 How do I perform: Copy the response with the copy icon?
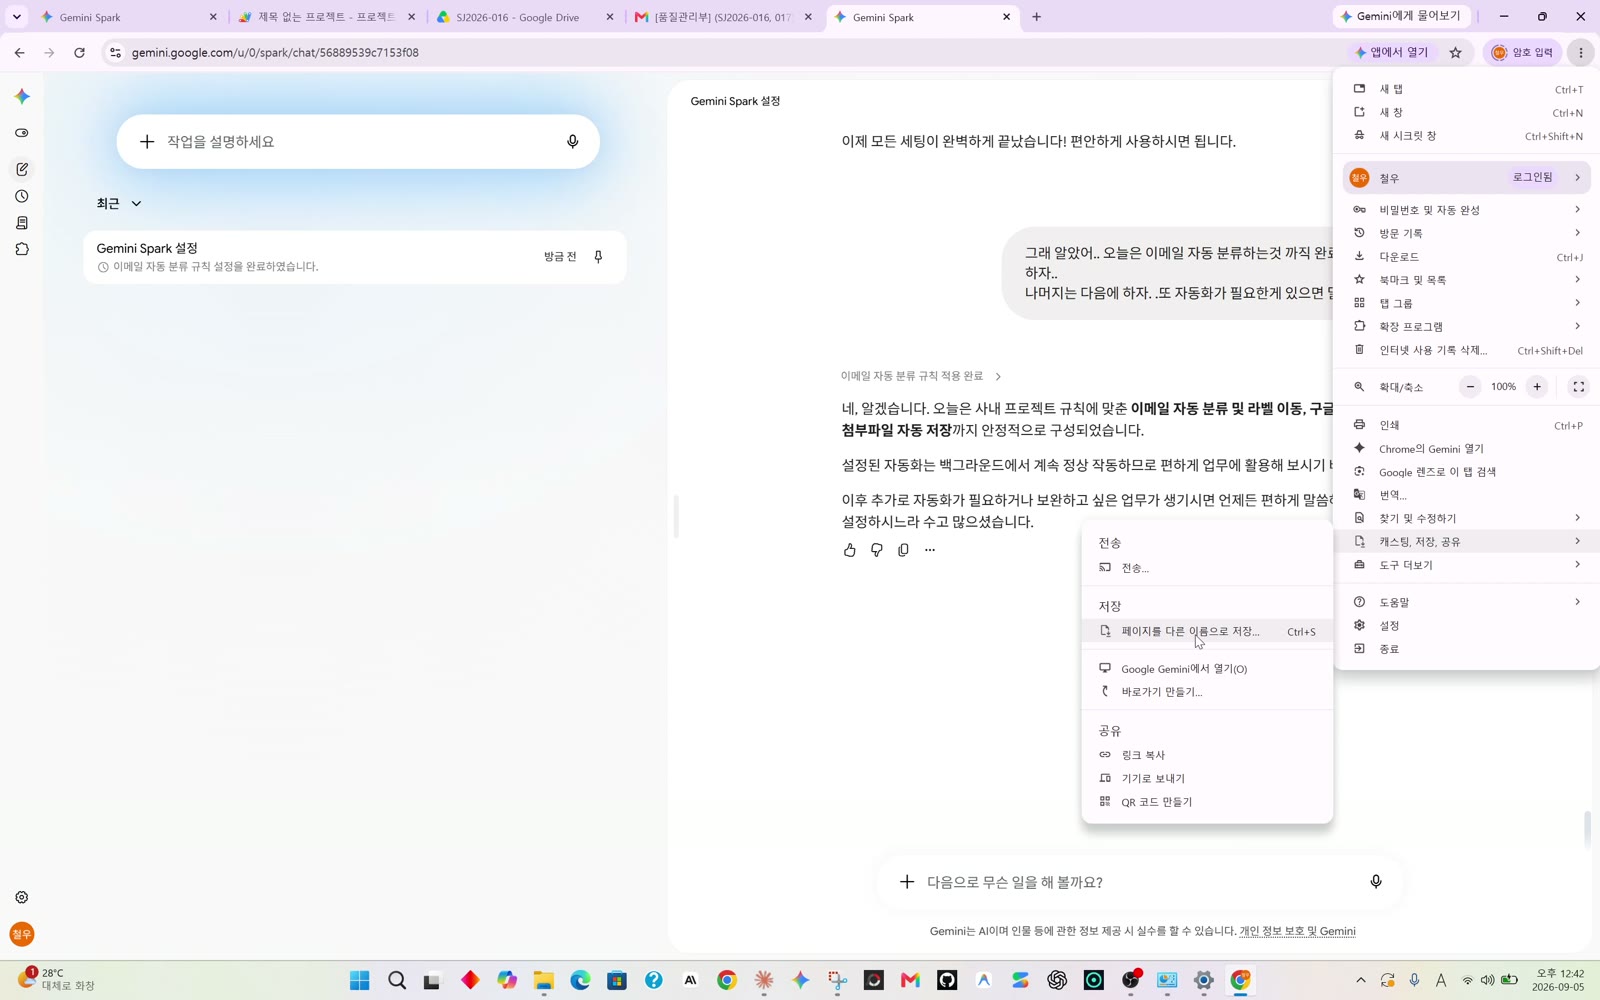pyautogui.click(x=903, y=550)
